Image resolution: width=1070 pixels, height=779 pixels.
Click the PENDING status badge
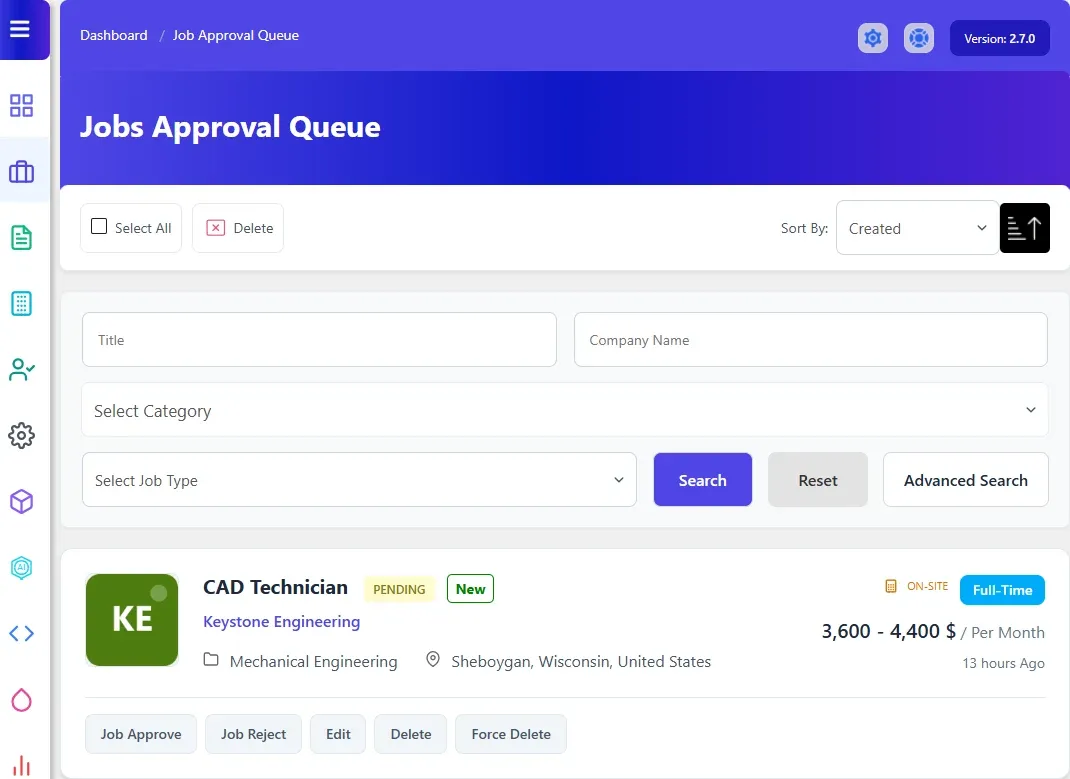(x=399, y=589)
